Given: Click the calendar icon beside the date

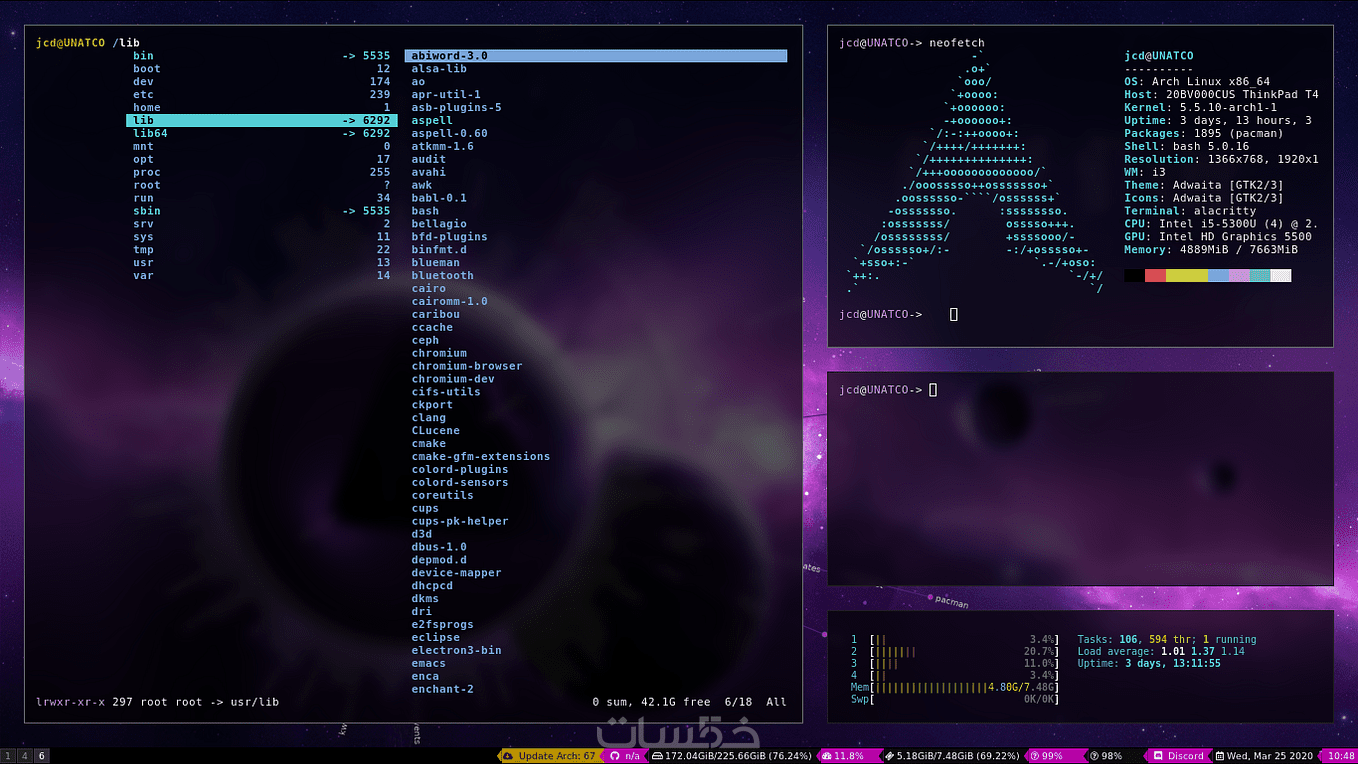Looking at the screenshot, I should coord(1221,756).
